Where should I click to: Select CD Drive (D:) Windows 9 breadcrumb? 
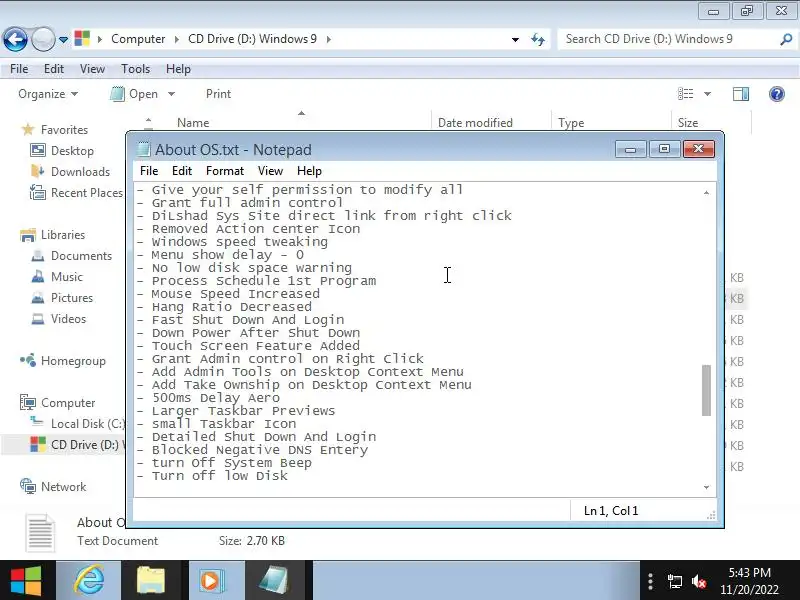pyautogui.click(x=252, y=39)
